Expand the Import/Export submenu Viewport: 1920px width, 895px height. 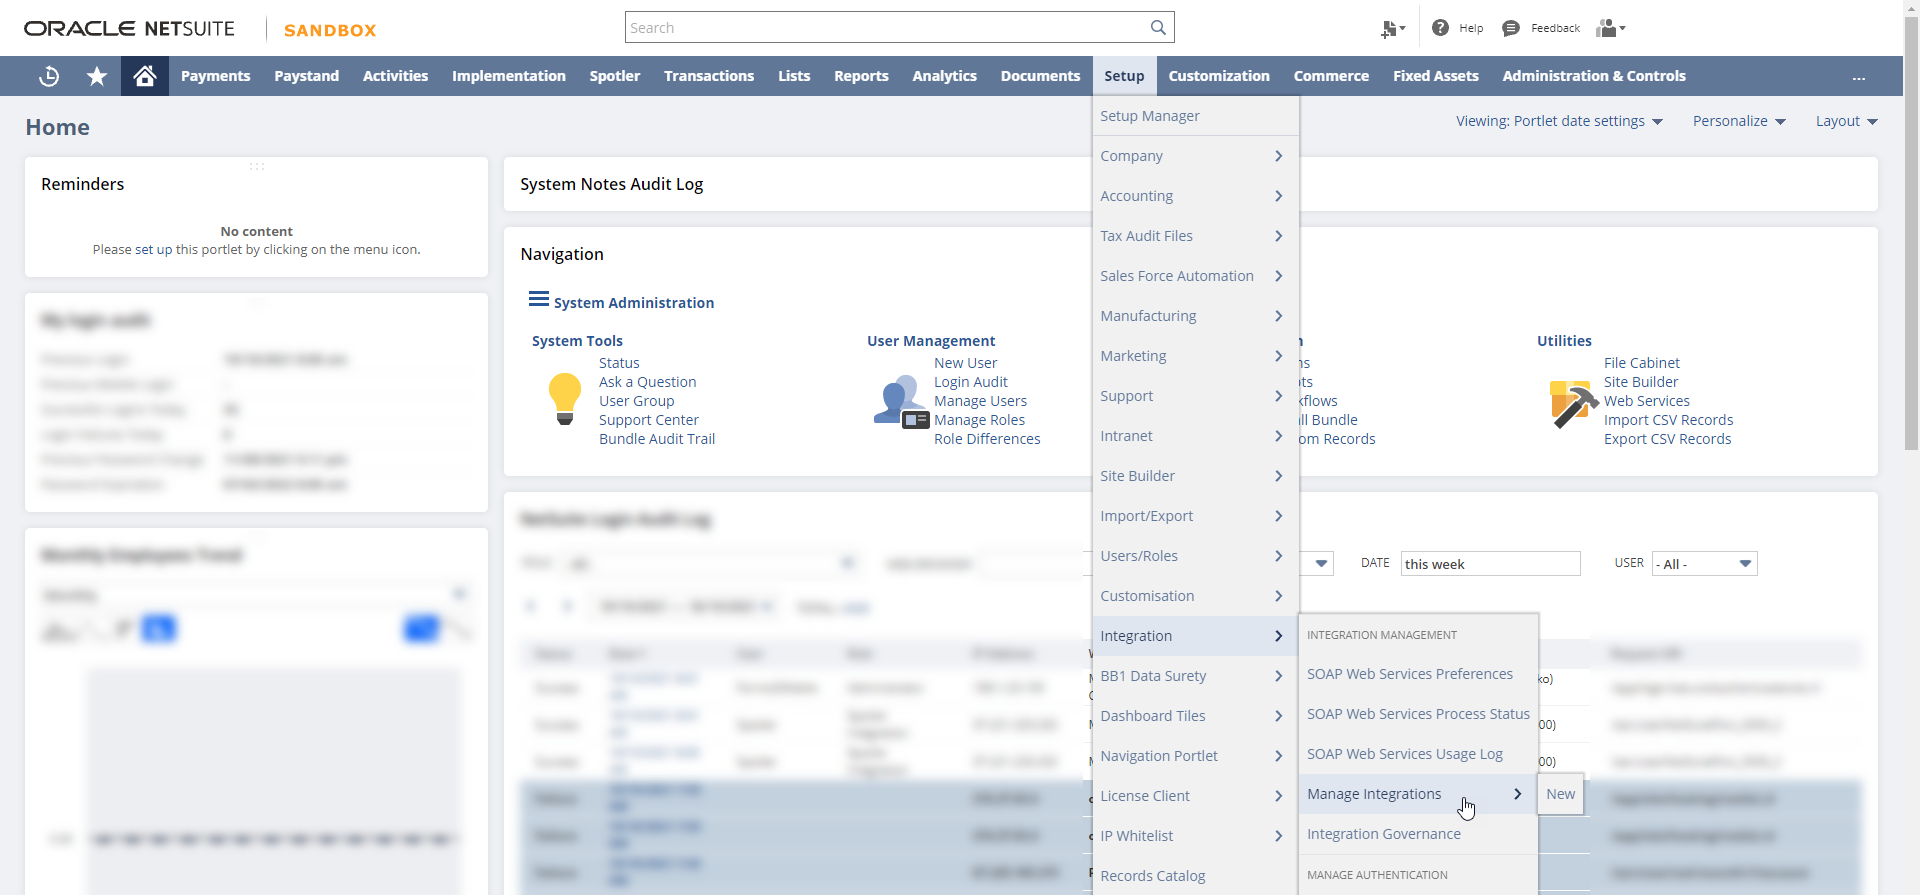[1195, 516]
